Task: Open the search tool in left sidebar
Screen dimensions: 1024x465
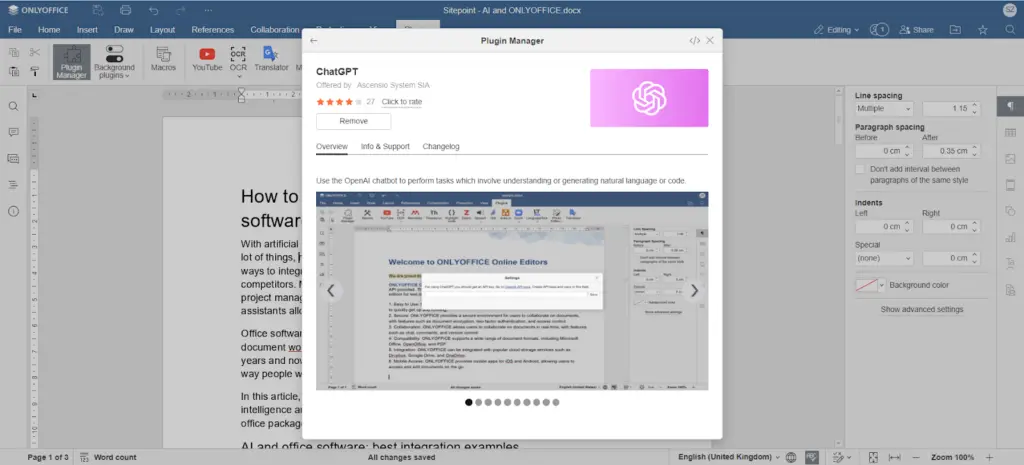Action: pyautogui.click(x=14, y=106)
